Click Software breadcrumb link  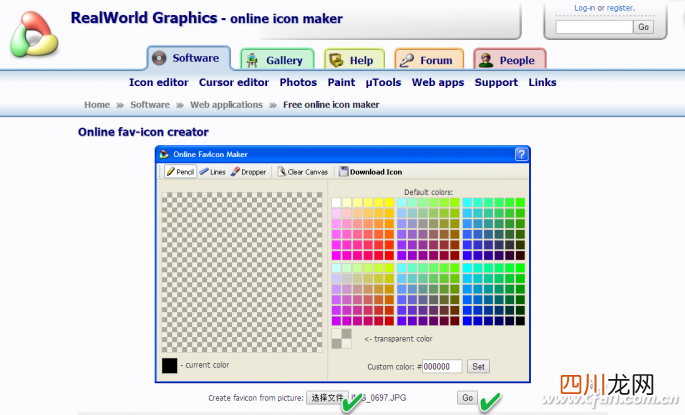coord(150,105)
